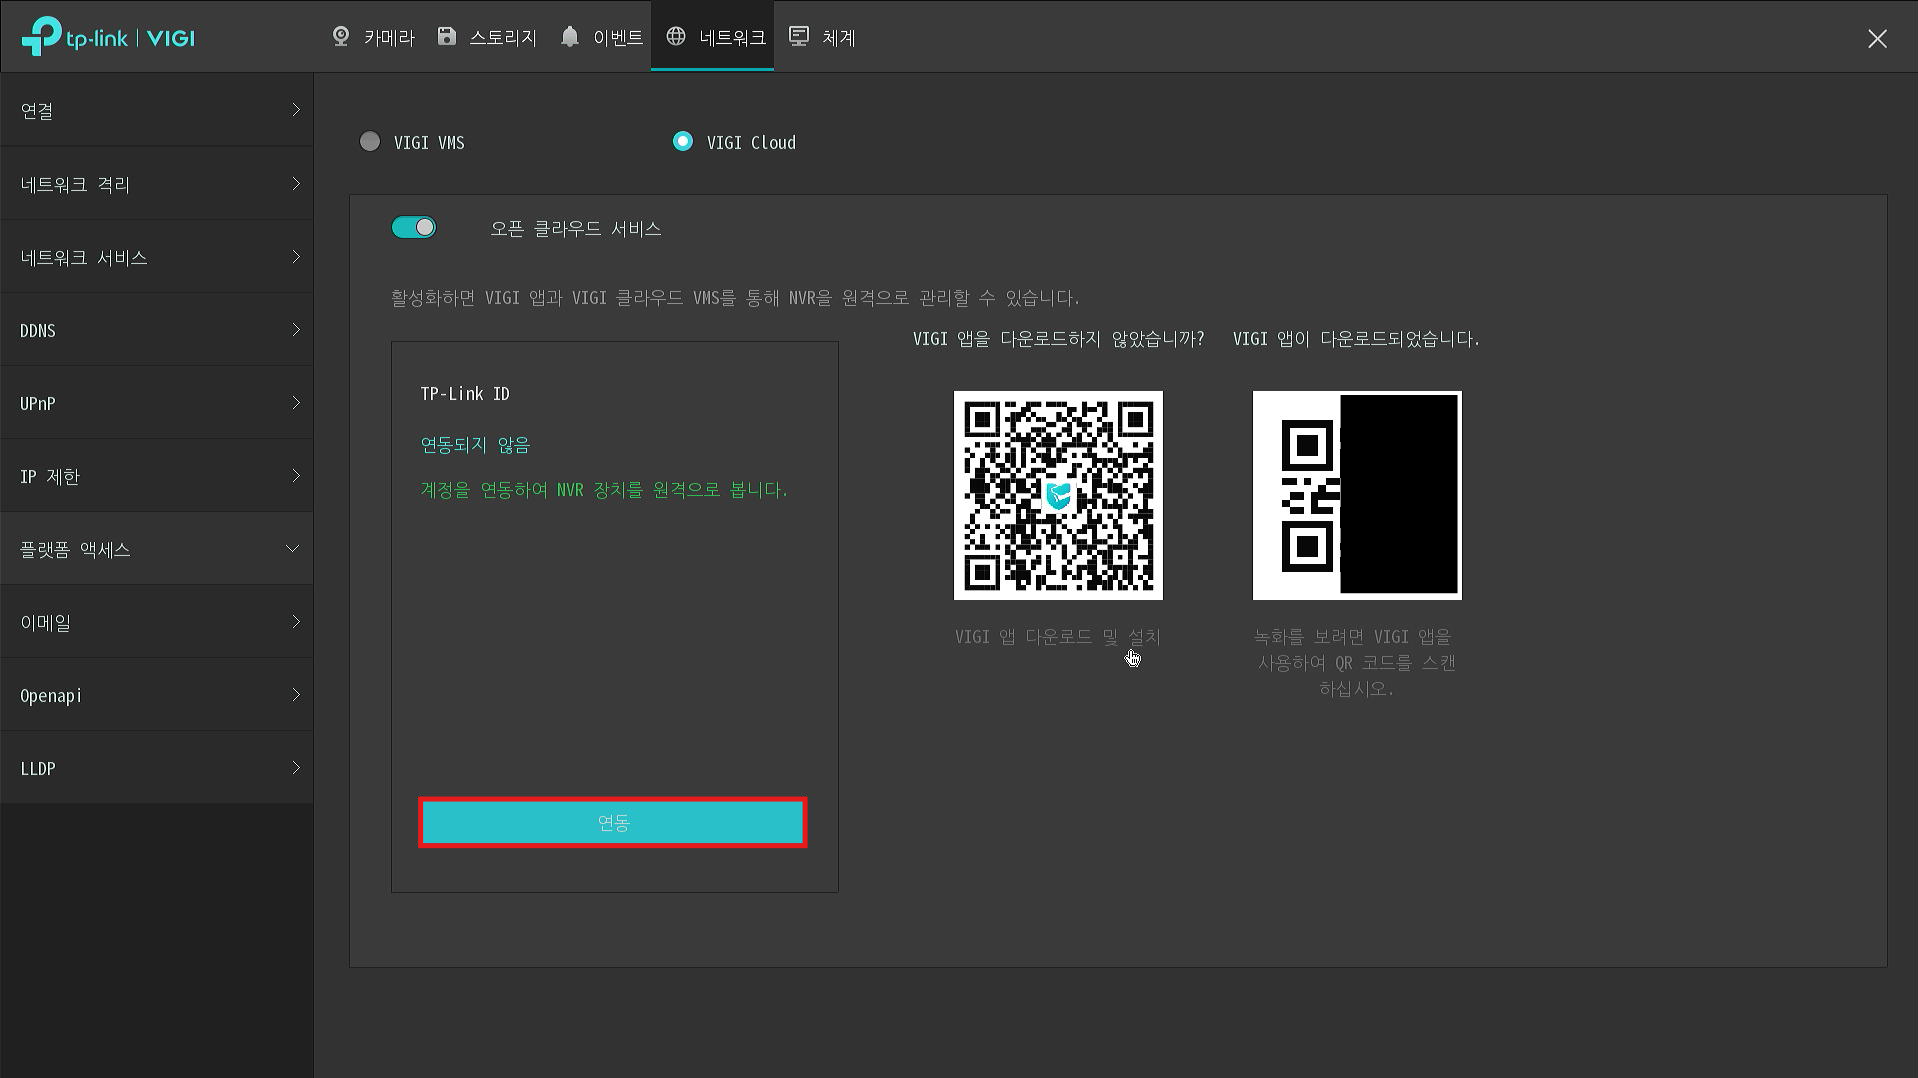Click the 연동 button to bind account

(x=613, y=822)
